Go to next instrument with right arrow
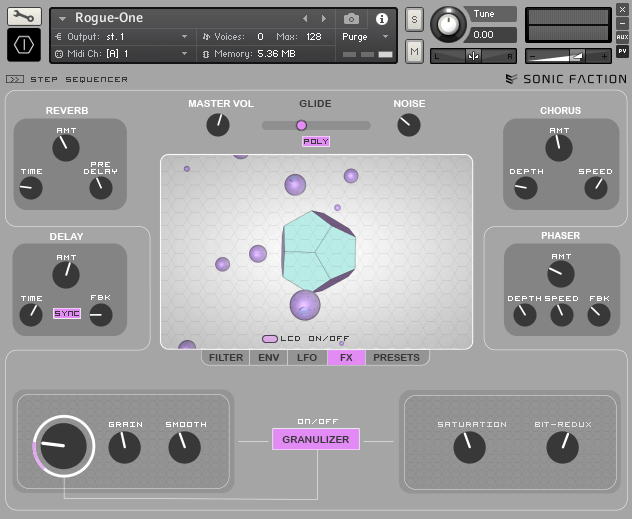The width and height of the screenshot is (632, 519). pos(323,19)
